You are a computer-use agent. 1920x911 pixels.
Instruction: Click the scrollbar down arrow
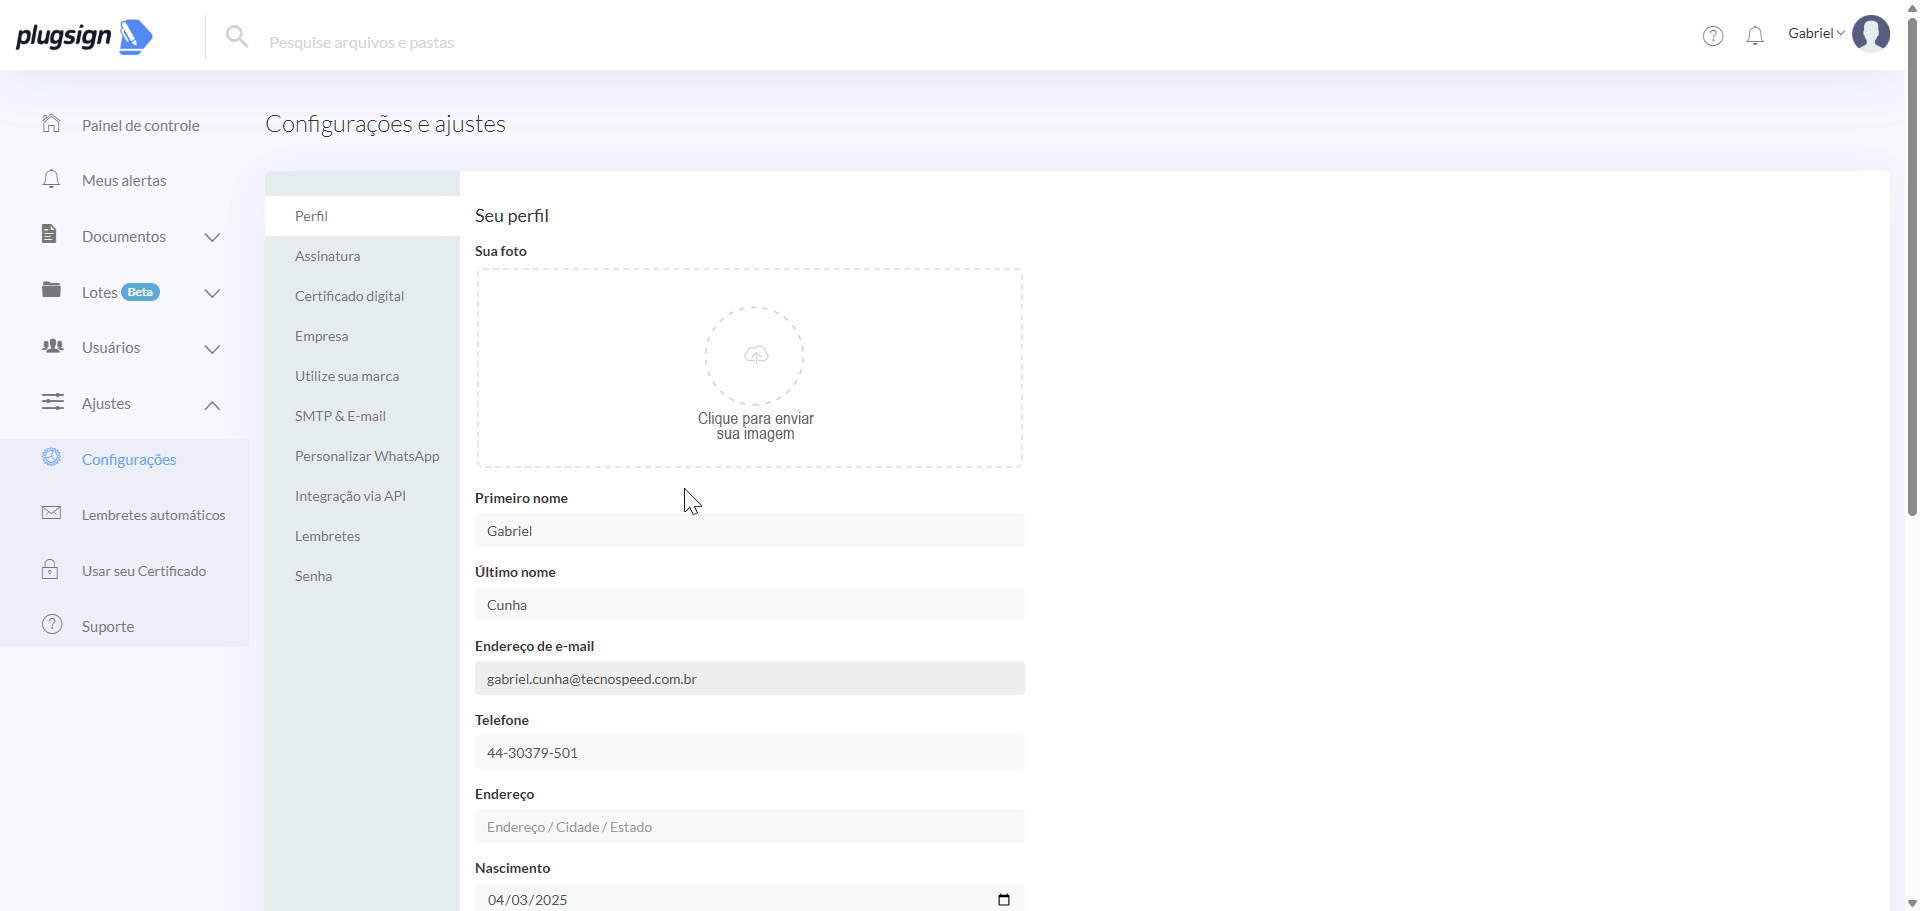(1912, 903)
